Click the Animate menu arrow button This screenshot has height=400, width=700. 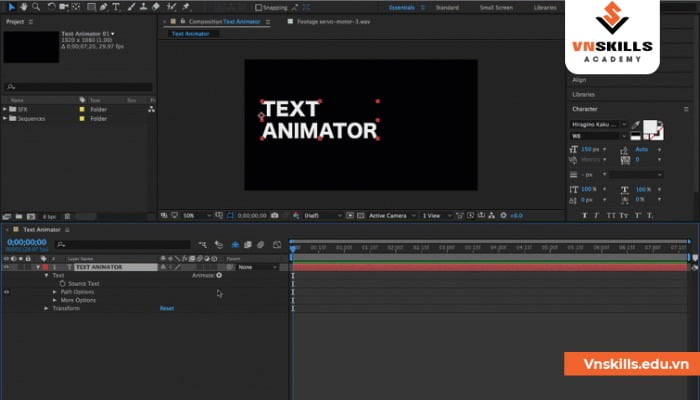217,275
